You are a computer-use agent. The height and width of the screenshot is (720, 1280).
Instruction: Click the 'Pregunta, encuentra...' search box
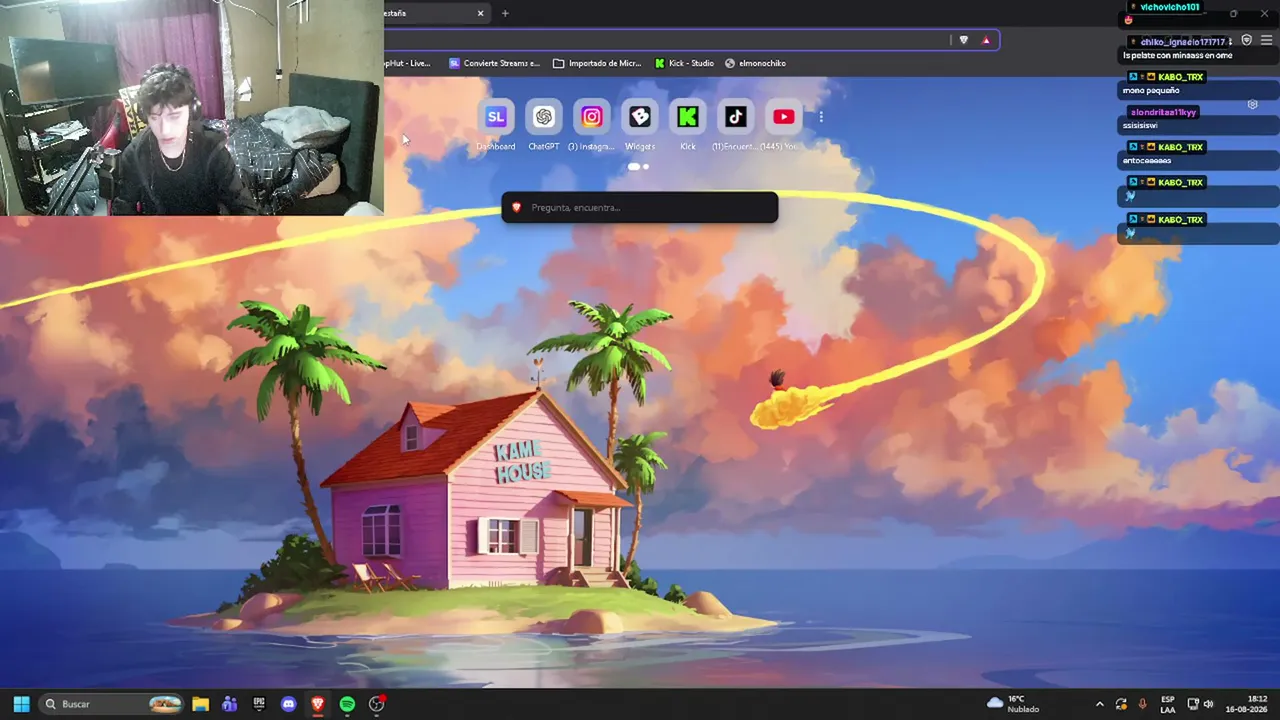[639, 207]
